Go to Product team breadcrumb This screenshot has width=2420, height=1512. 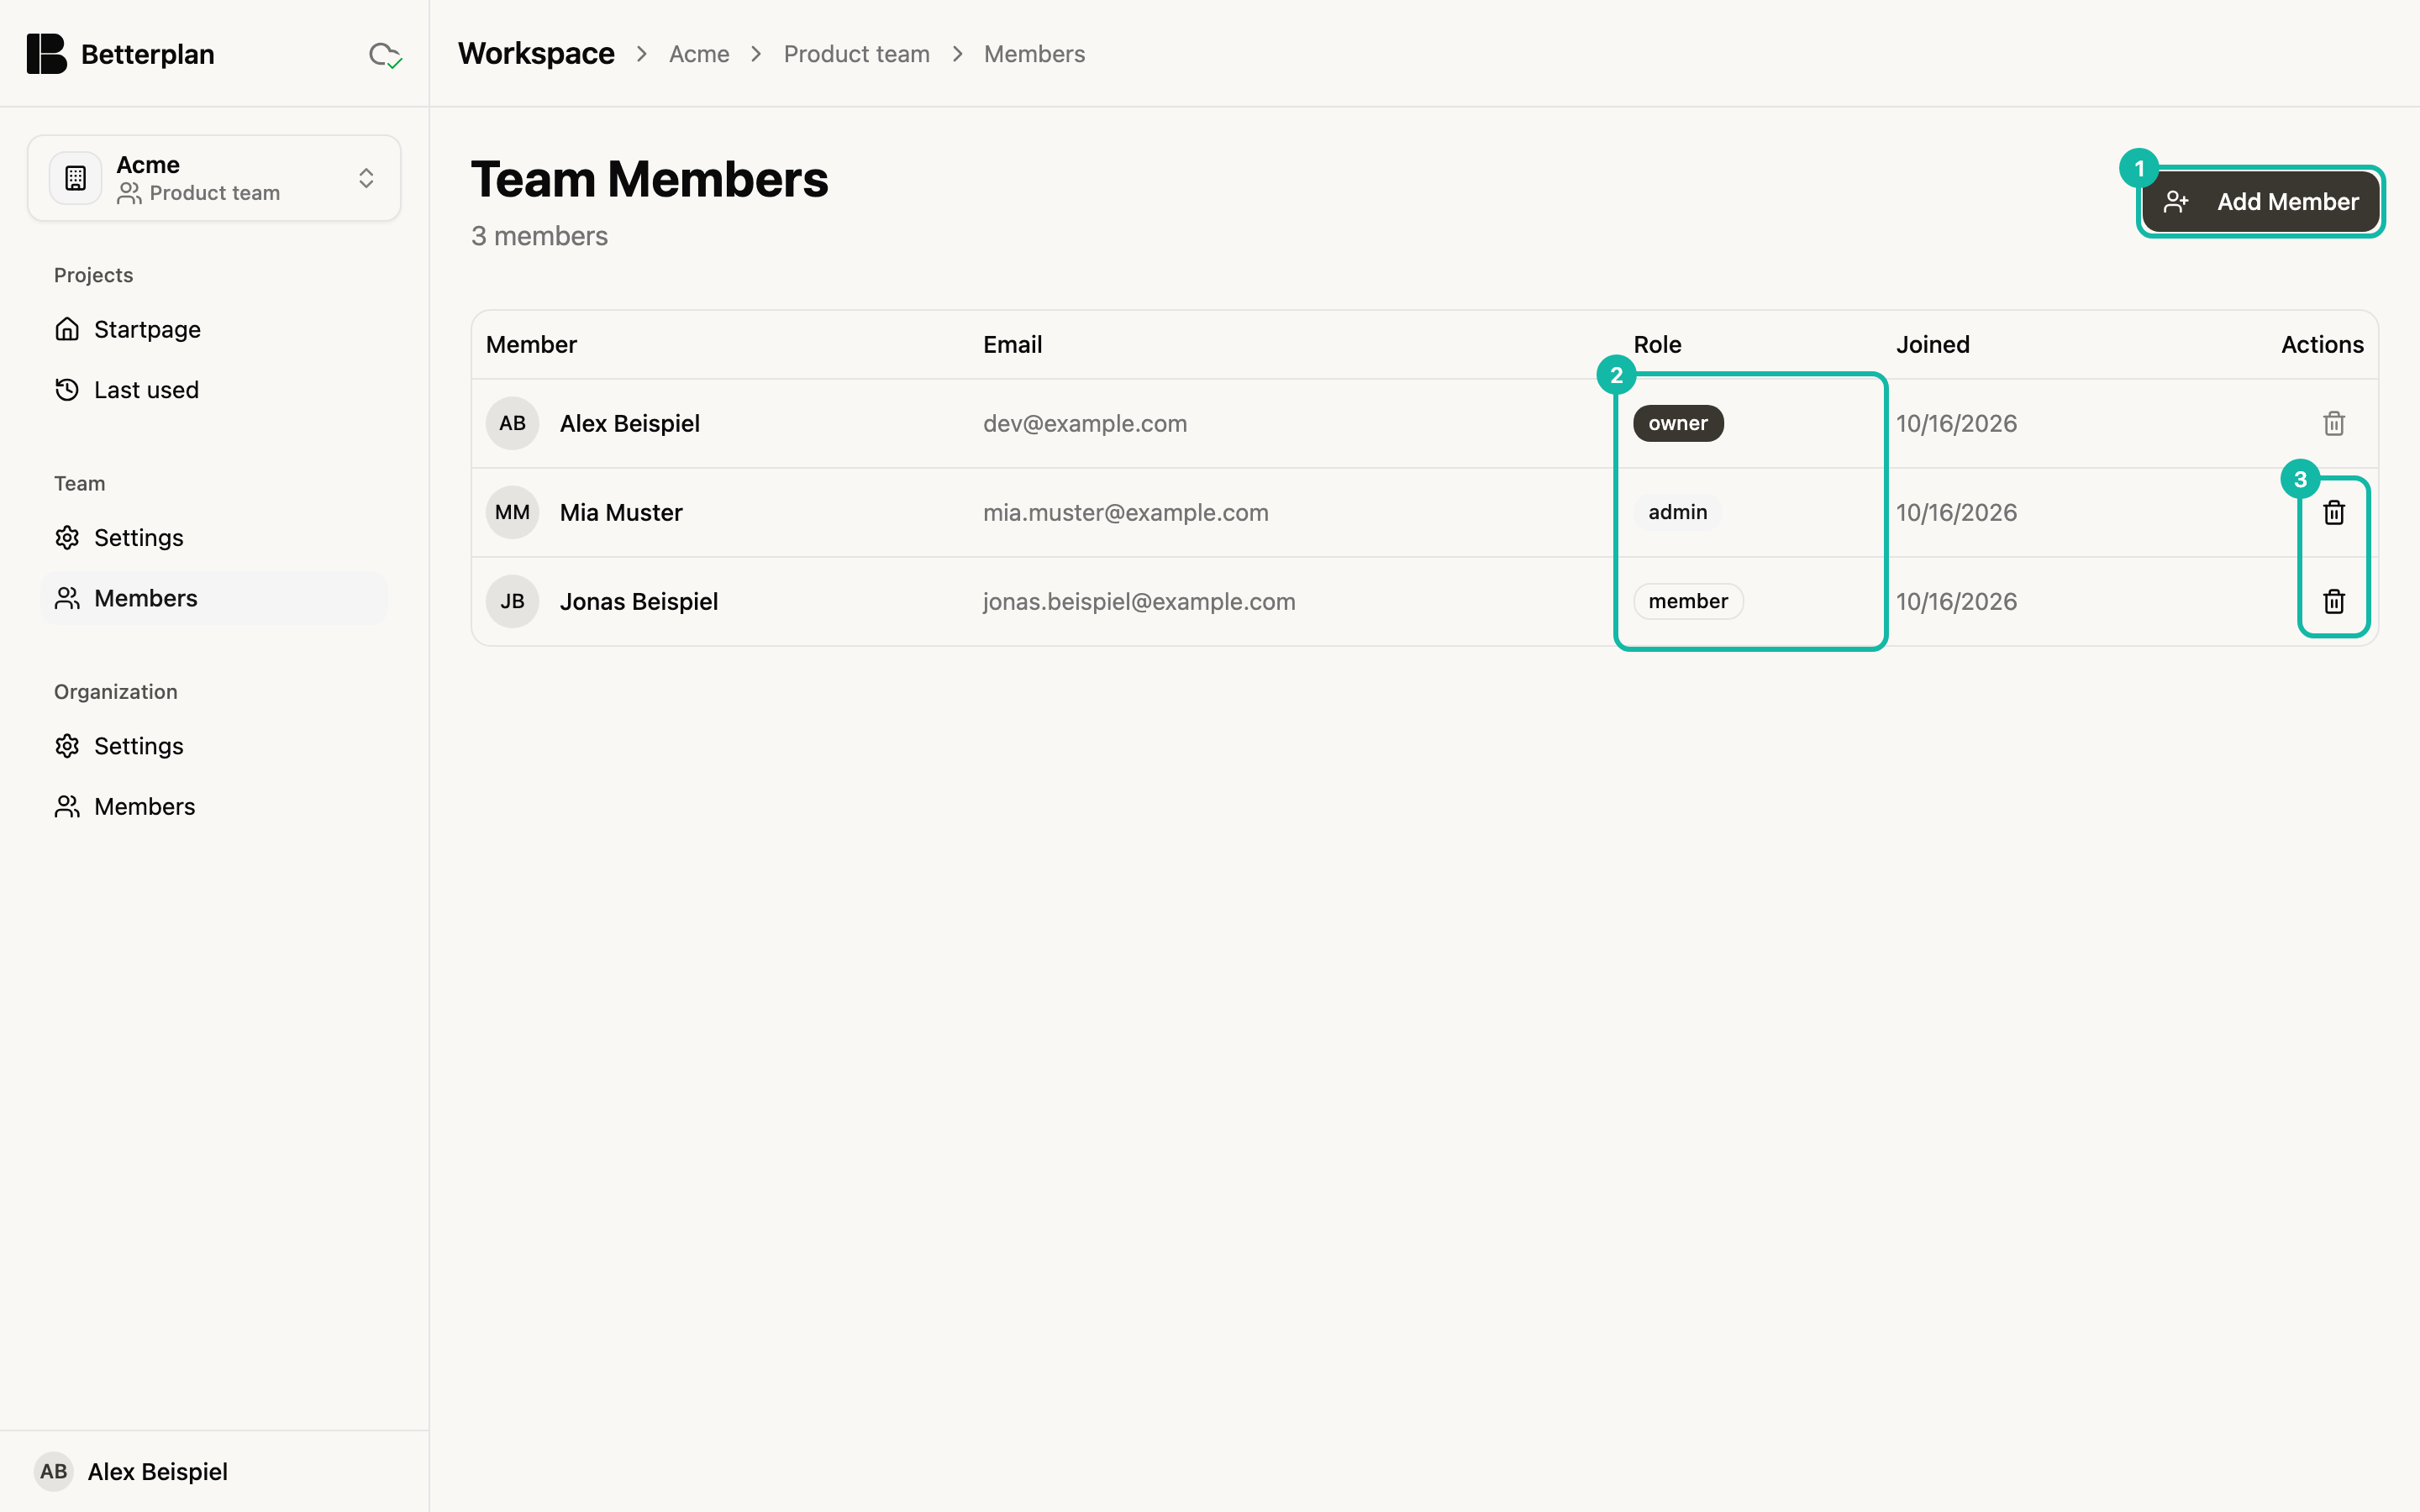tap(856, 54)
